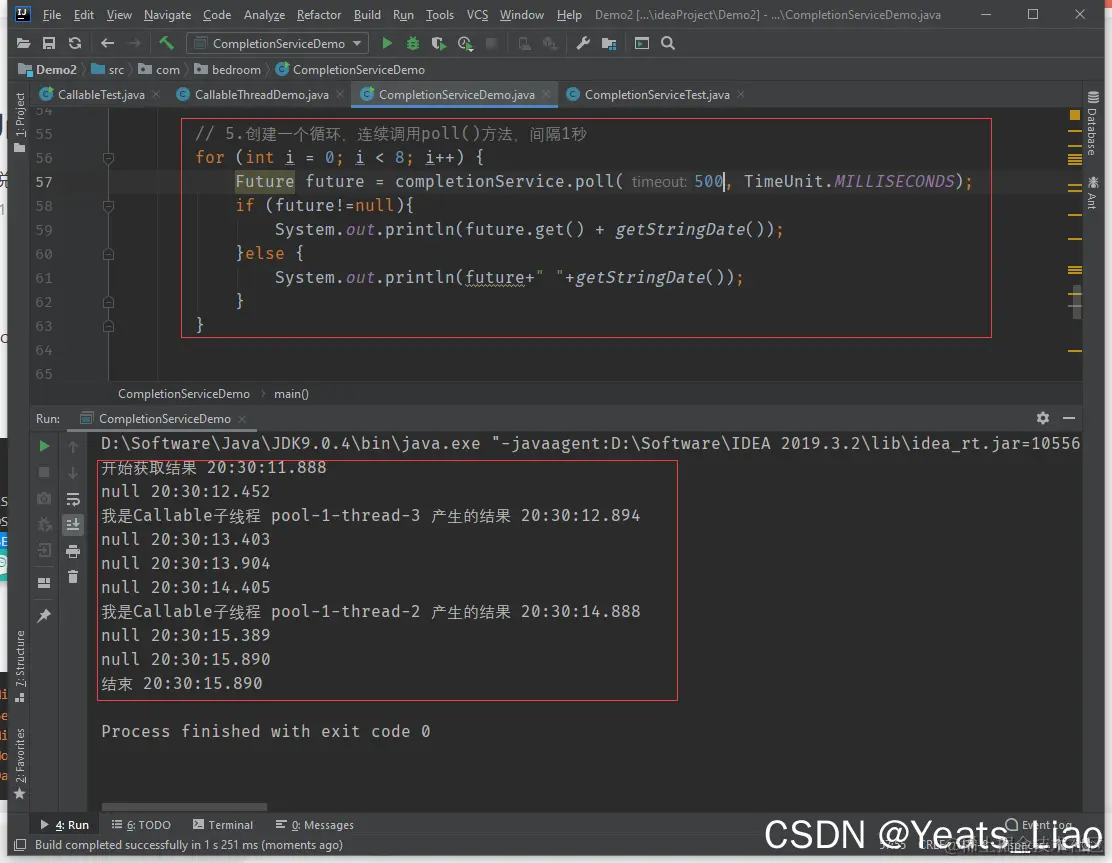This screenshot has width=1112, height=863.
Task: Open the Ant tool window
Action: pyautogui.click(x=1092, y=192)
